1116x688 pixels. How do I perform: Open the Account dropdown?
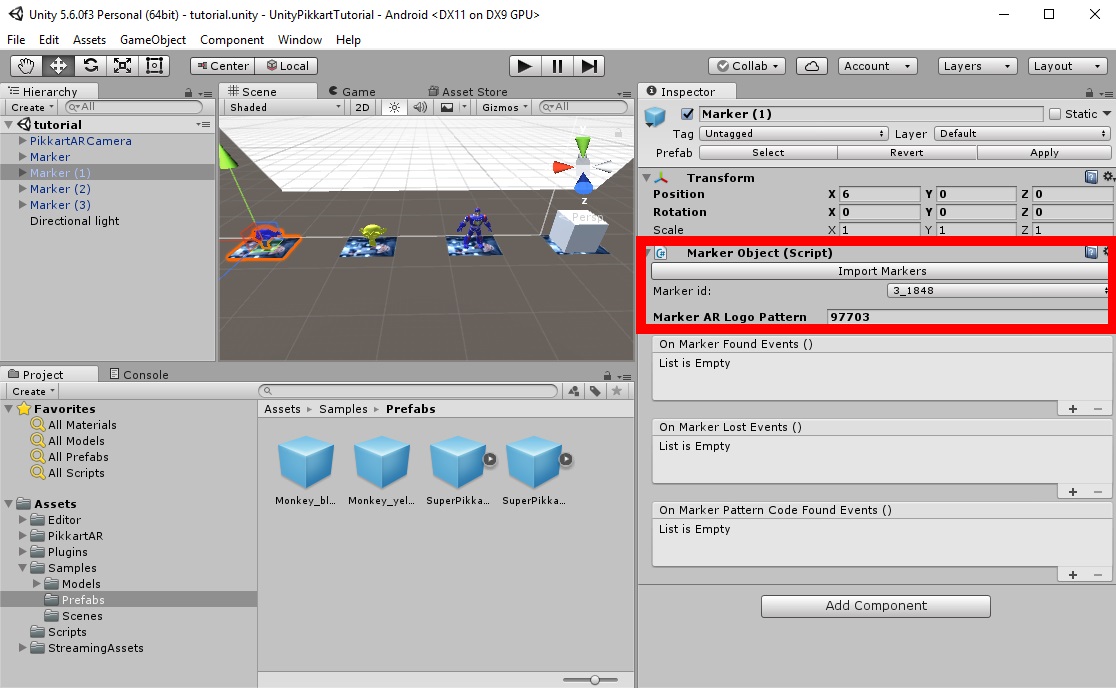878,66
